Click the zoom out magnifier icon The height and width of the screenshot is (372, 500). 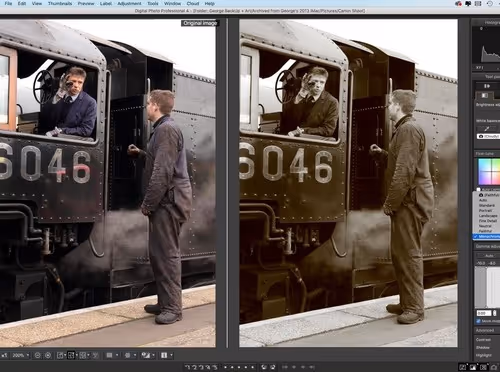coord(37,355)
